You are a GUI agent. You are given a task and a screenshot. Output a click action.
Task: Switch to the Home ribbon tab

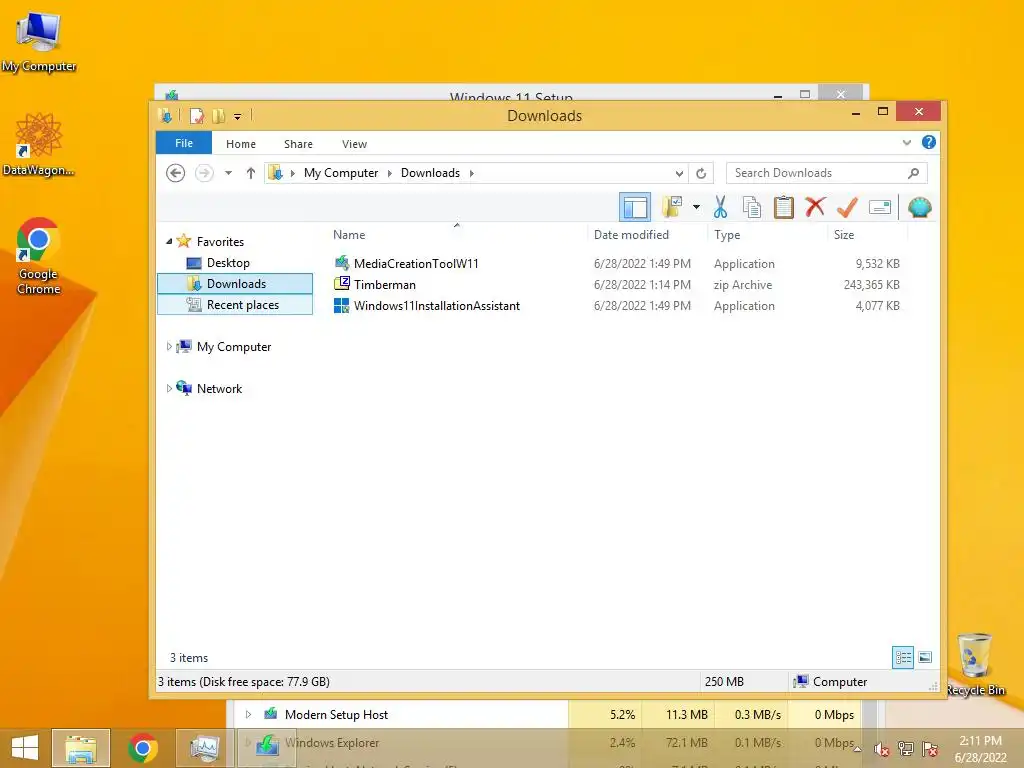click(240, 144)
